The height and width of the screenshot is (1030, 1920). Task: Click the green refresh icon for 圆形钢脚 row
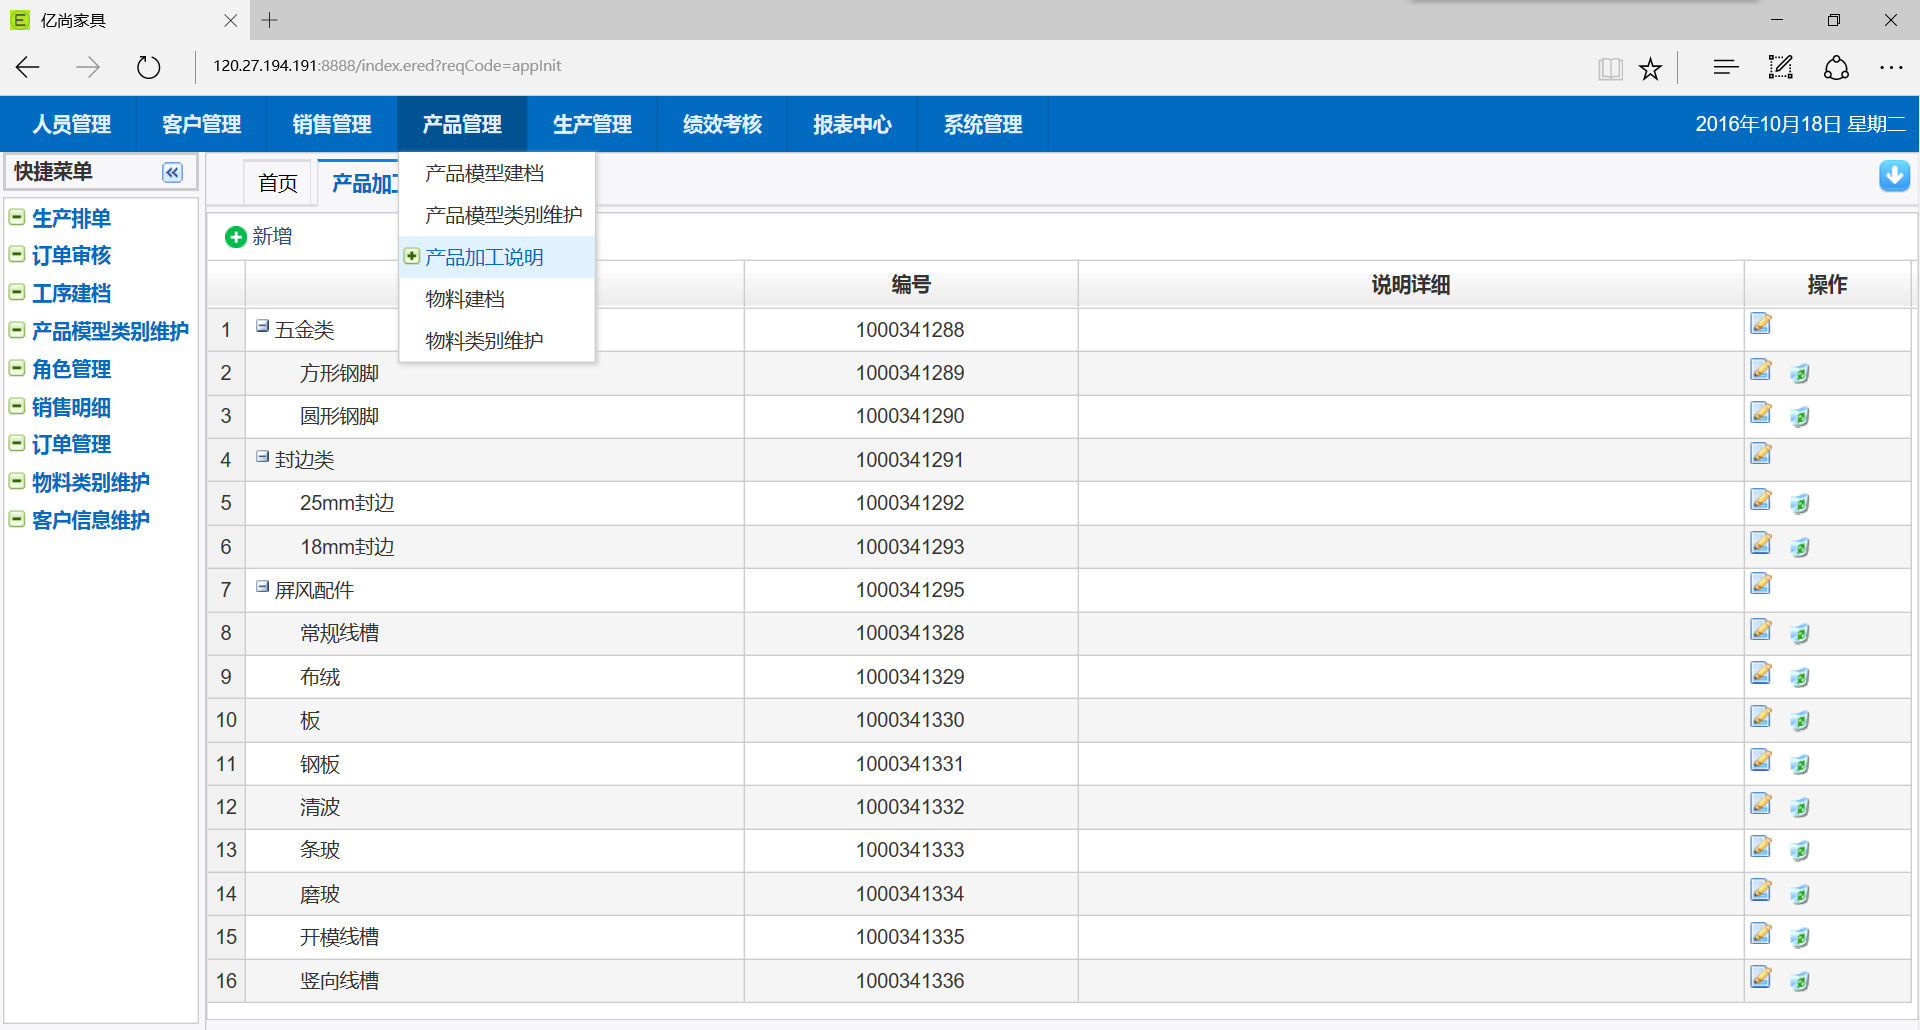[x=1800, y=417]
